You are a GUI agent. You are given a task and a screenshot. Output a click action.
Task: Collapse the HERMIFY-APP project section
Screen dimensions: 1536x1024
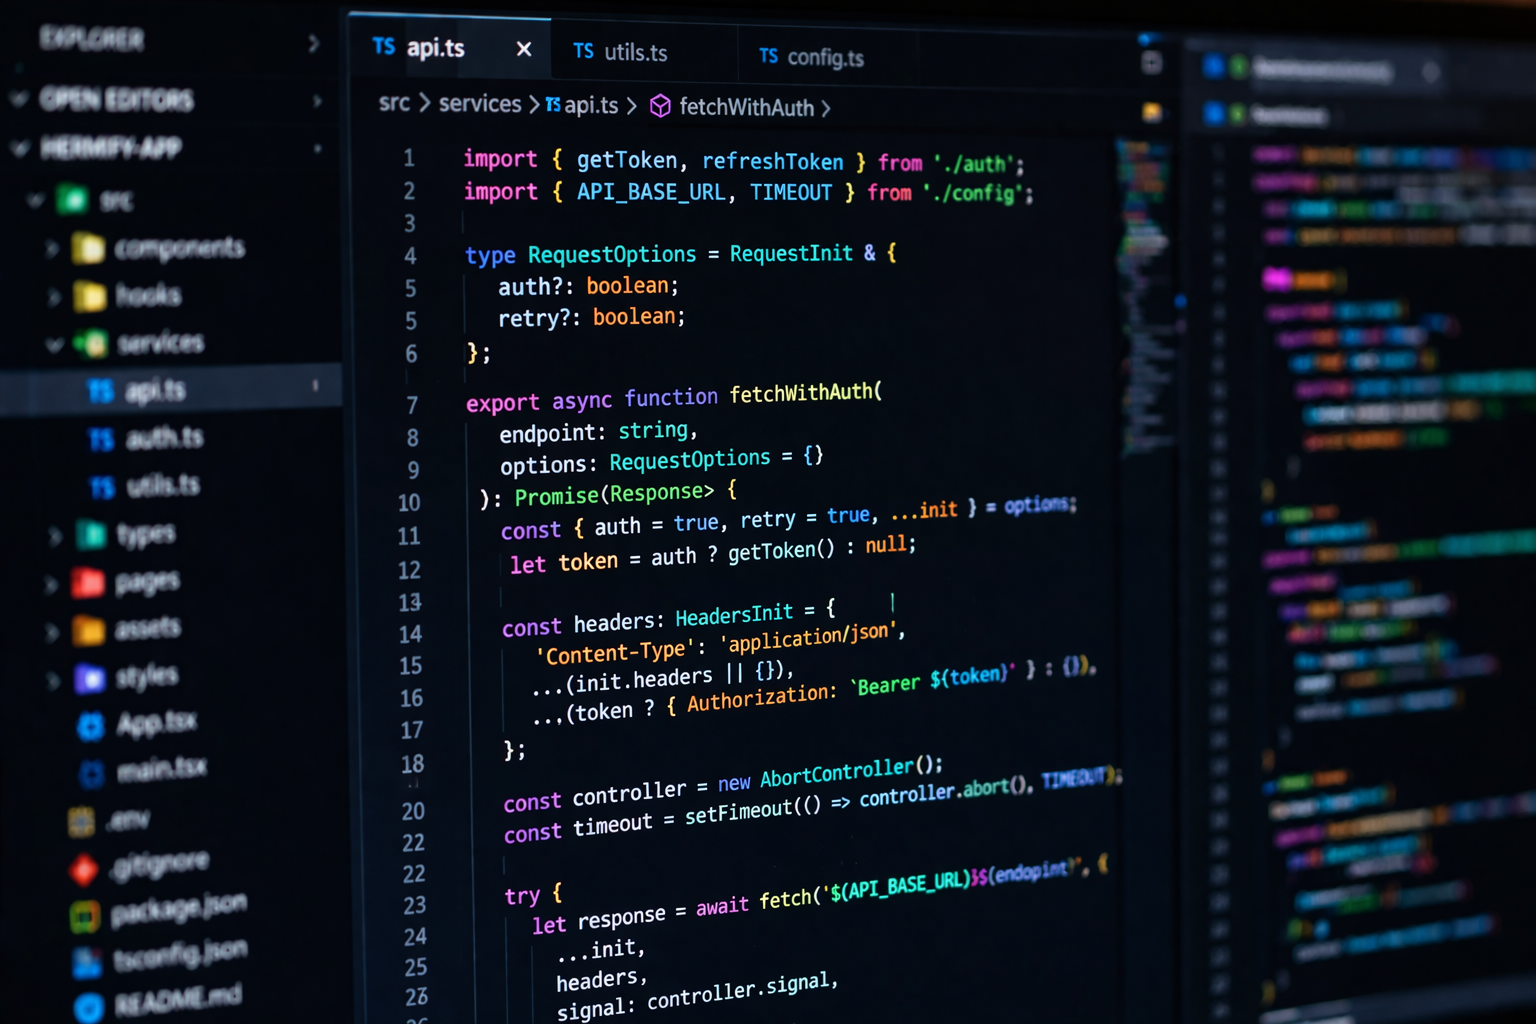pos(19,148)
